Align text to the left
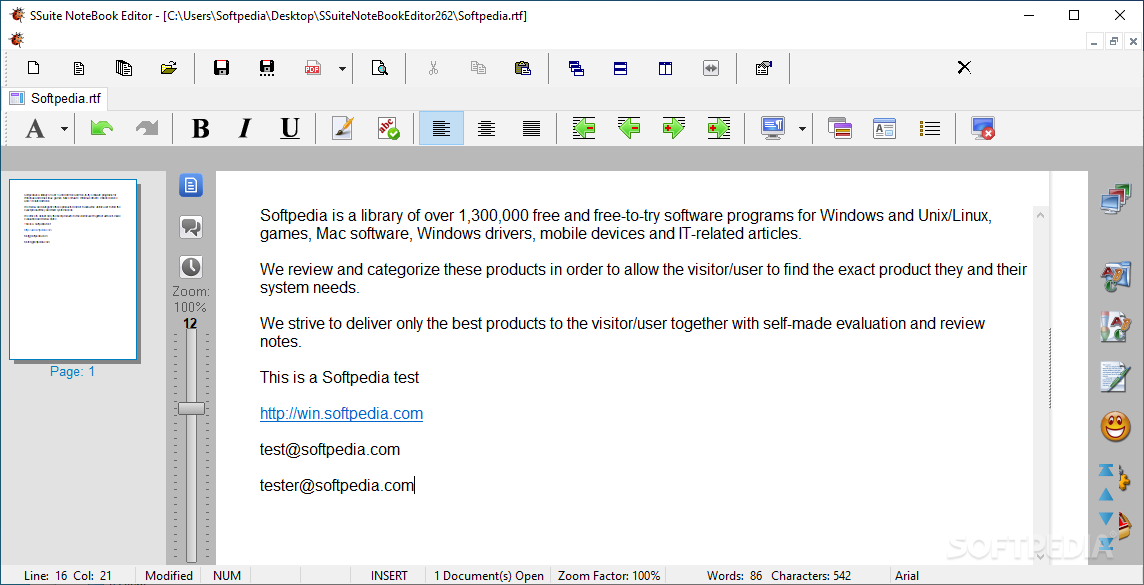This screenshot has width=1144, height=585. pyautogui.click(x=441, y=128)
